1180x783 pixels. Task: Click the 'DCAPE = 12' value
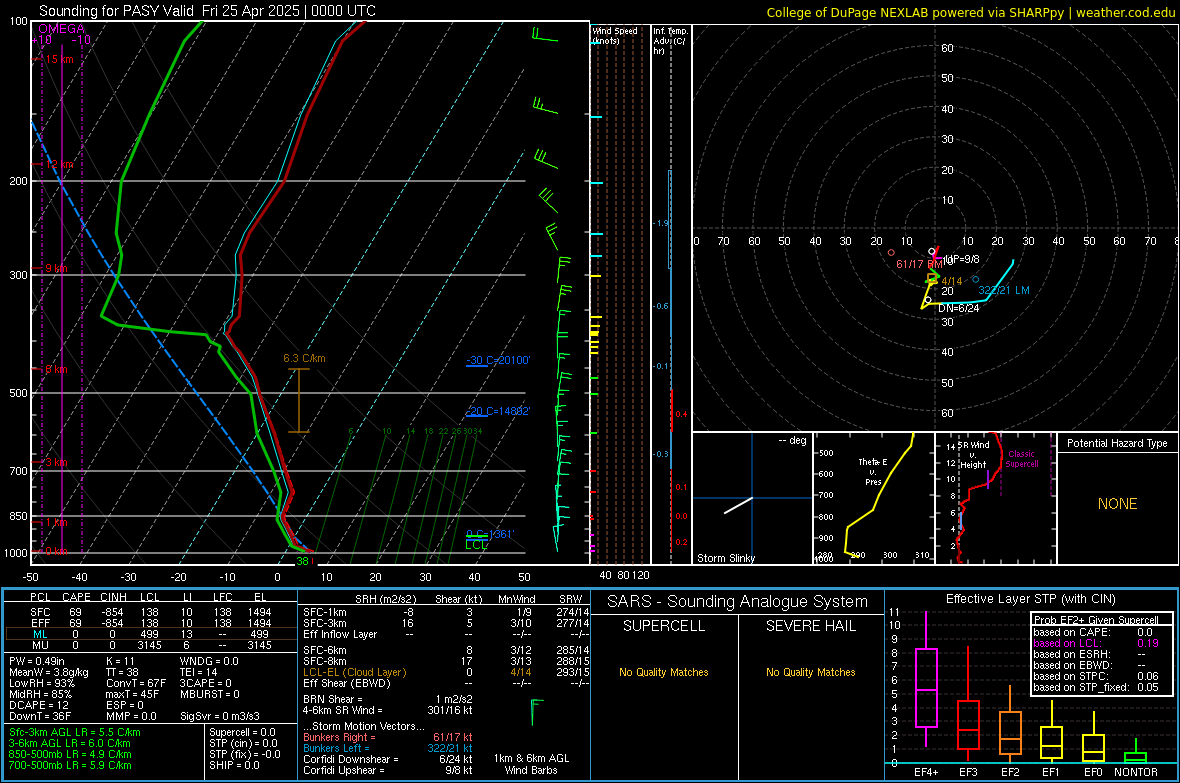pyautogui.click(x=38, y=705)
